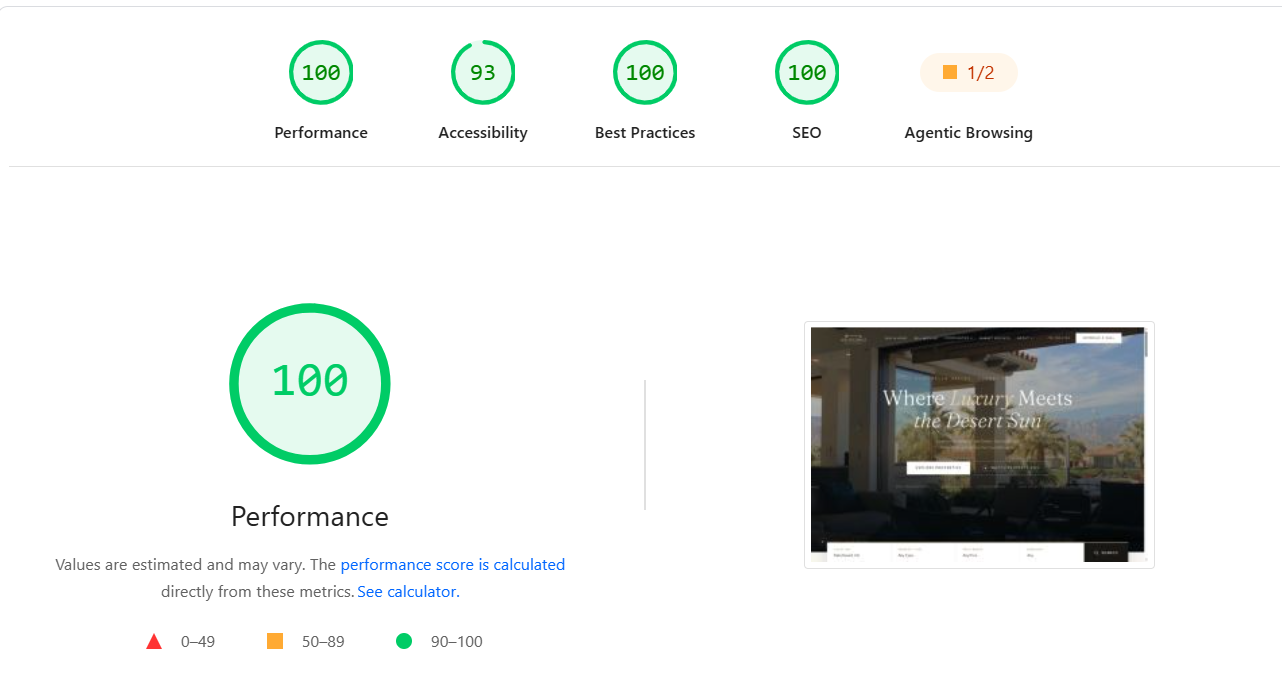Viewport: 1282px width, 679px height.
Task: Click the large 'Performance' heading
Action: click(310, 517)
